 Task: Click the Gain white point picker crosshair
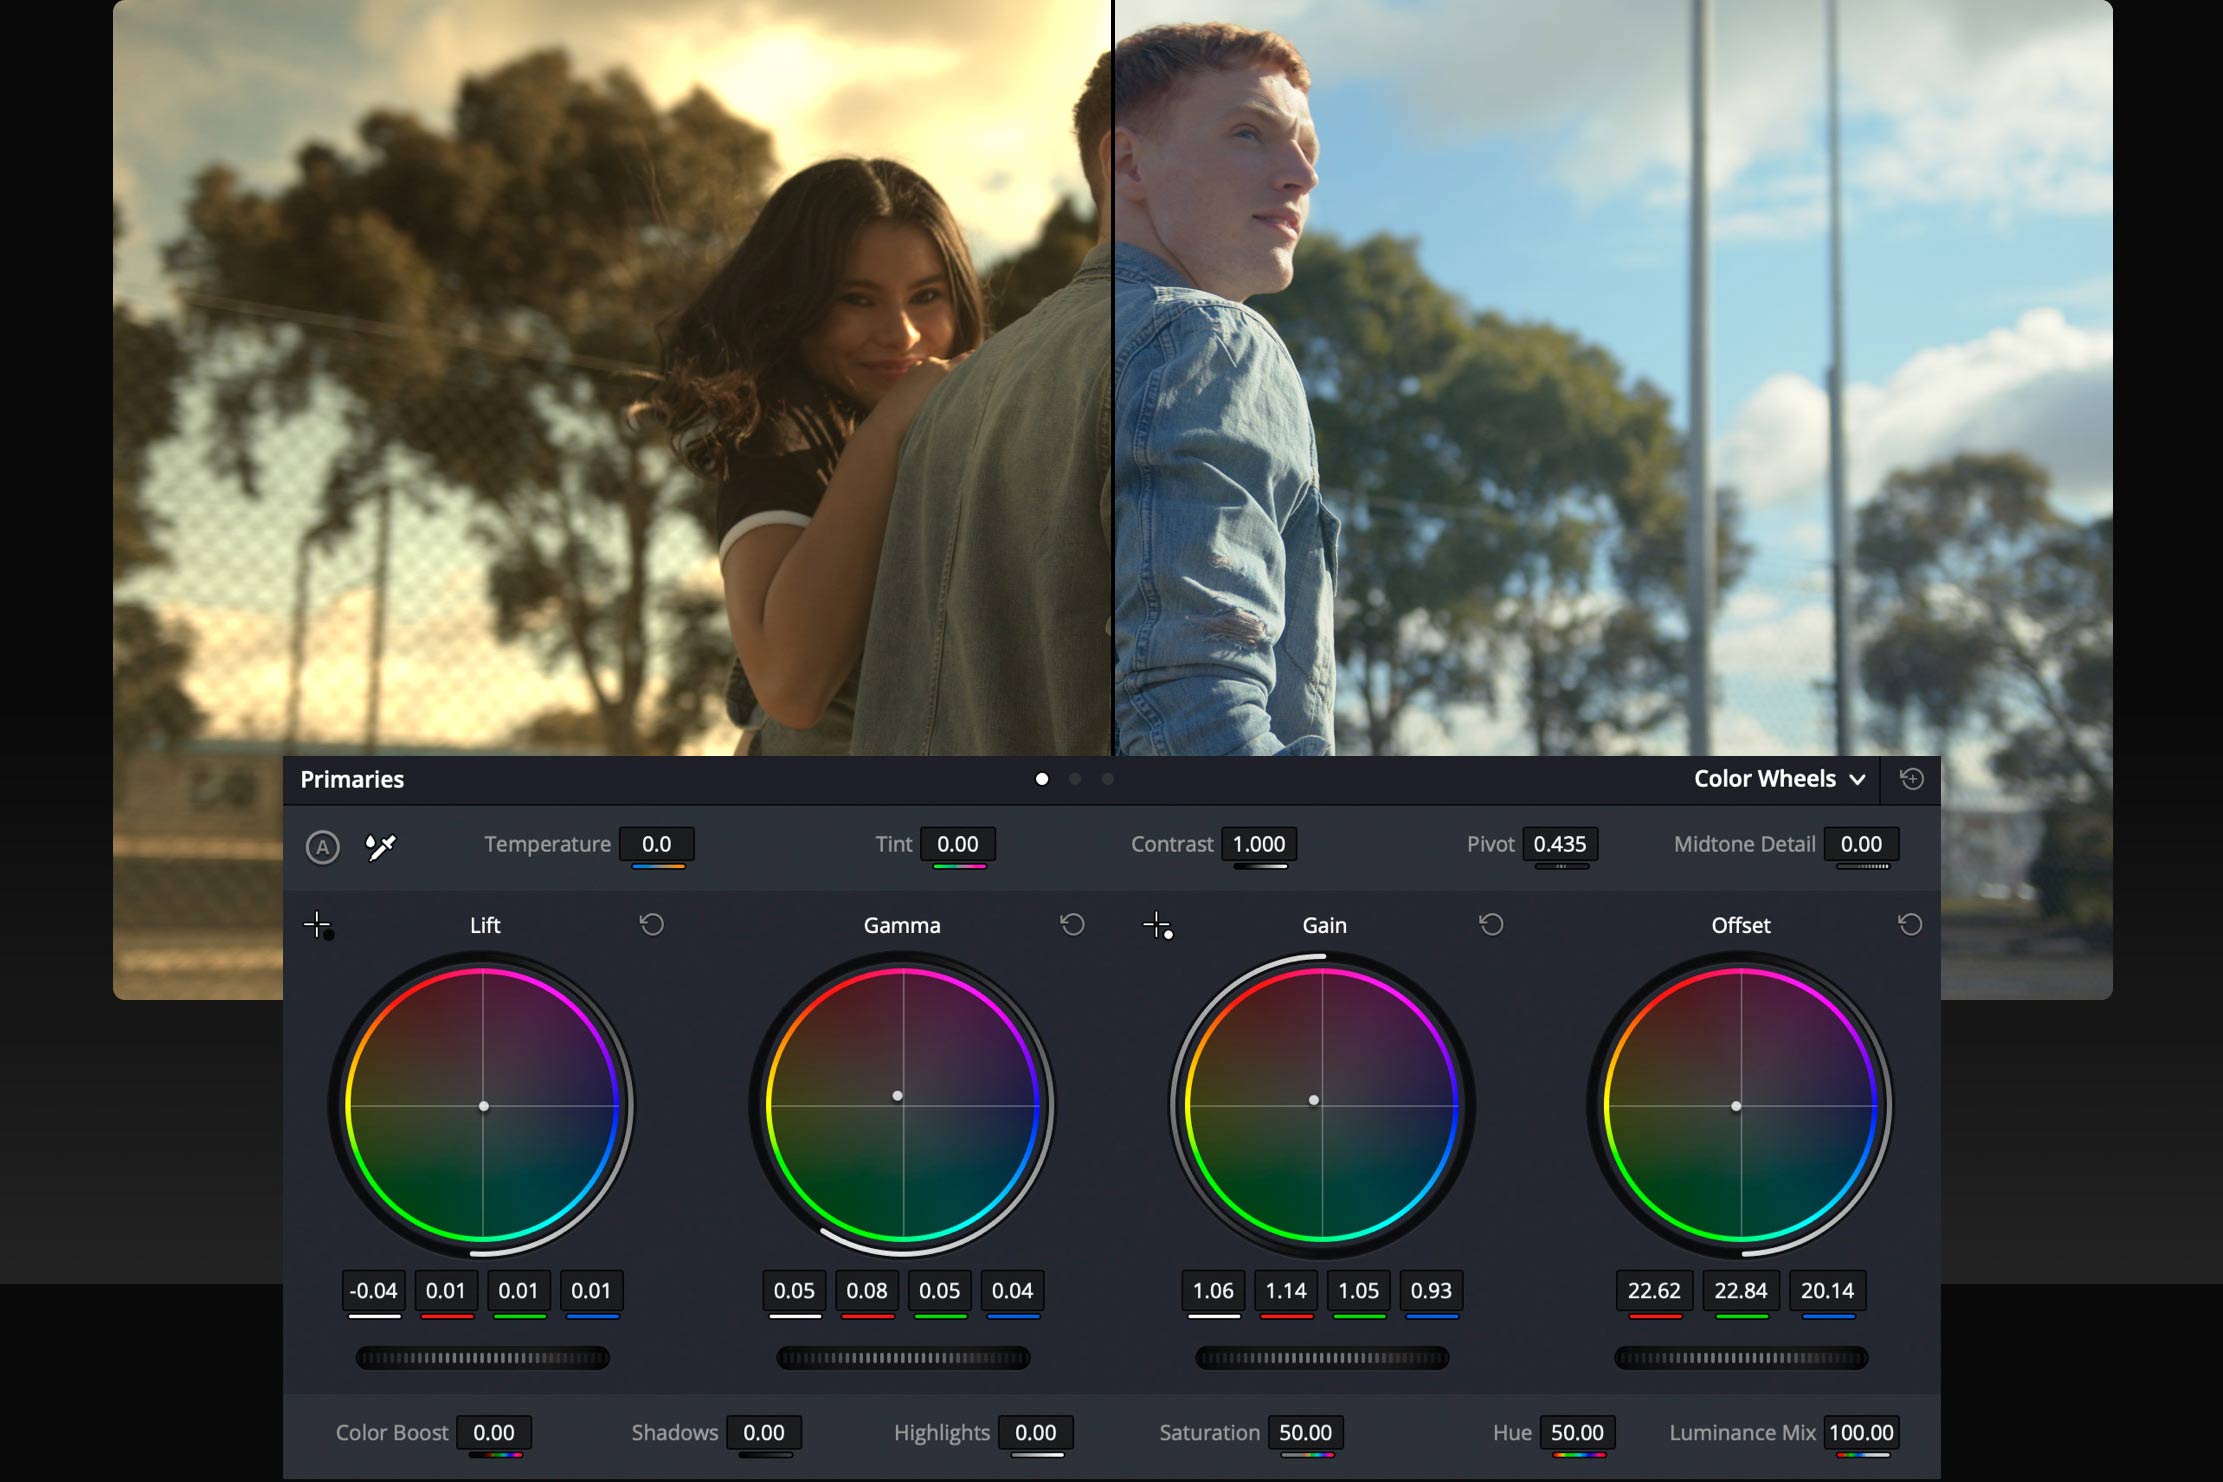pos(1157,926)
